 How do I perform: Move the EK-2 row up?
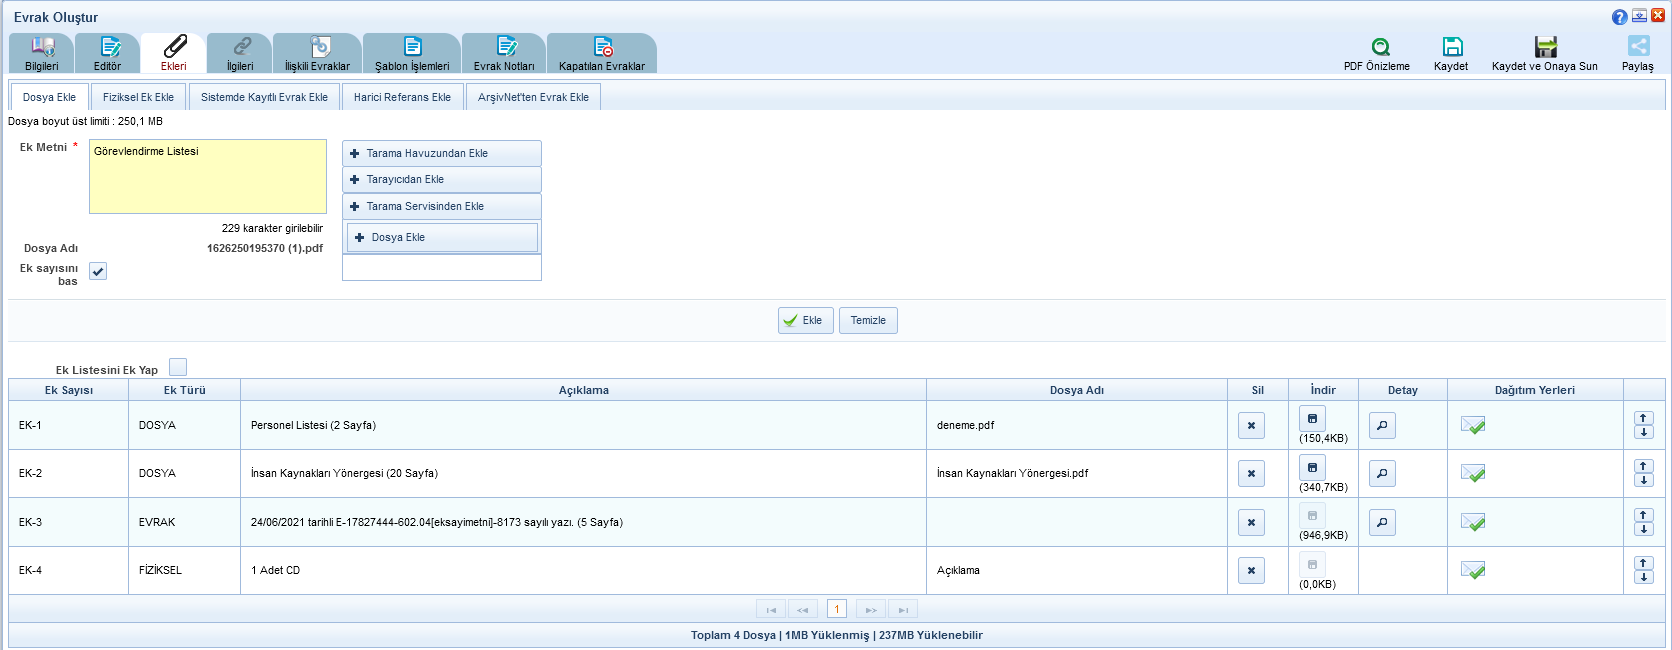click(1643, 467)
